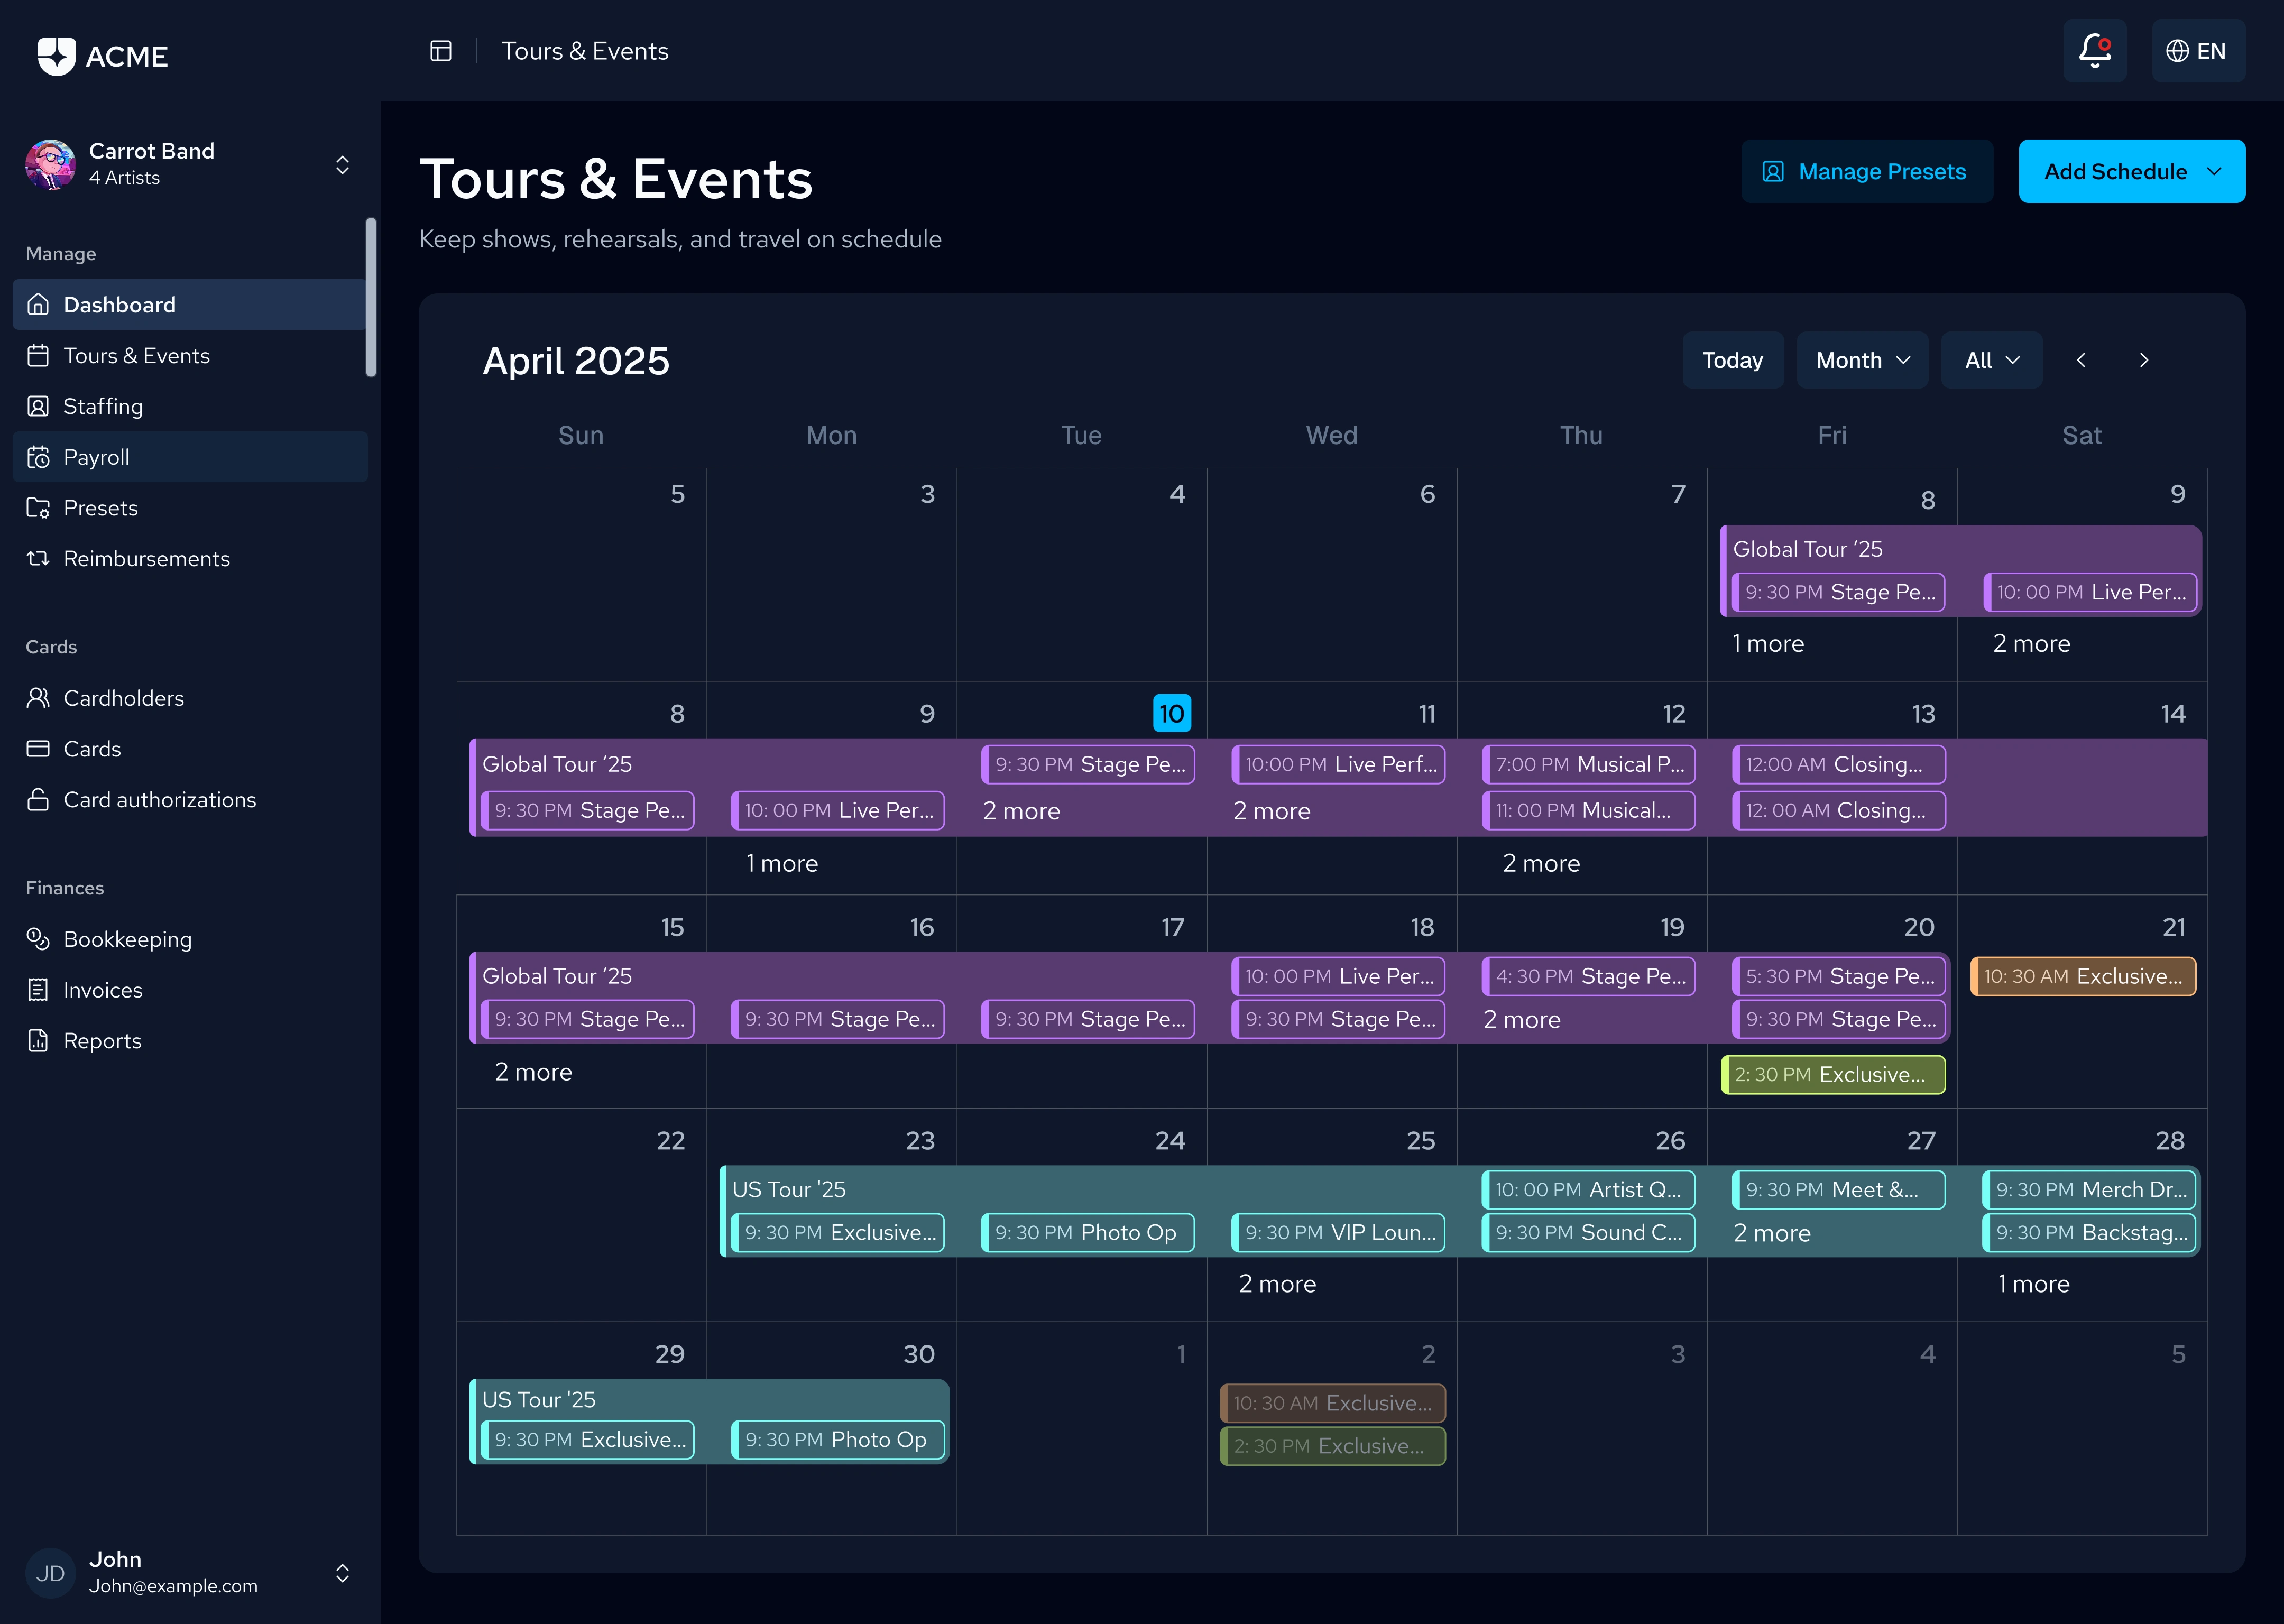Expand the Carrot Band team switcher
Image resolution: width=2284 pixels, height=1624 pixels.
[x=342, y=164]
